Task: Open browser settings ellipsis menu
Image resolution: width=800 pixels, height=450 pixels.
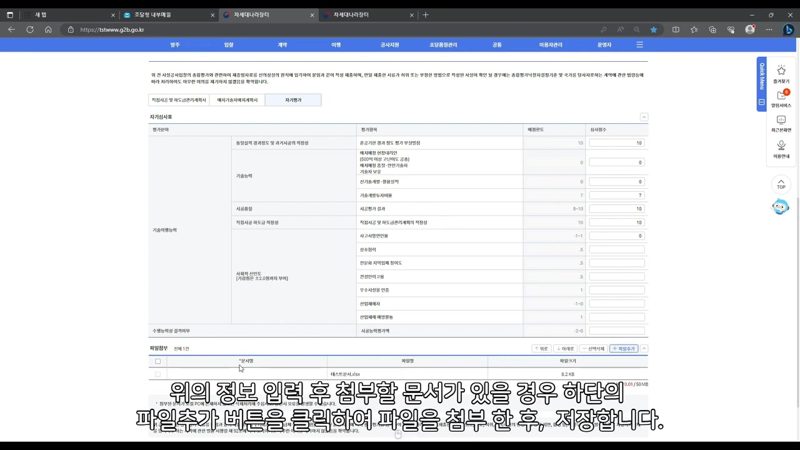Action: click(x=769, y=30)
